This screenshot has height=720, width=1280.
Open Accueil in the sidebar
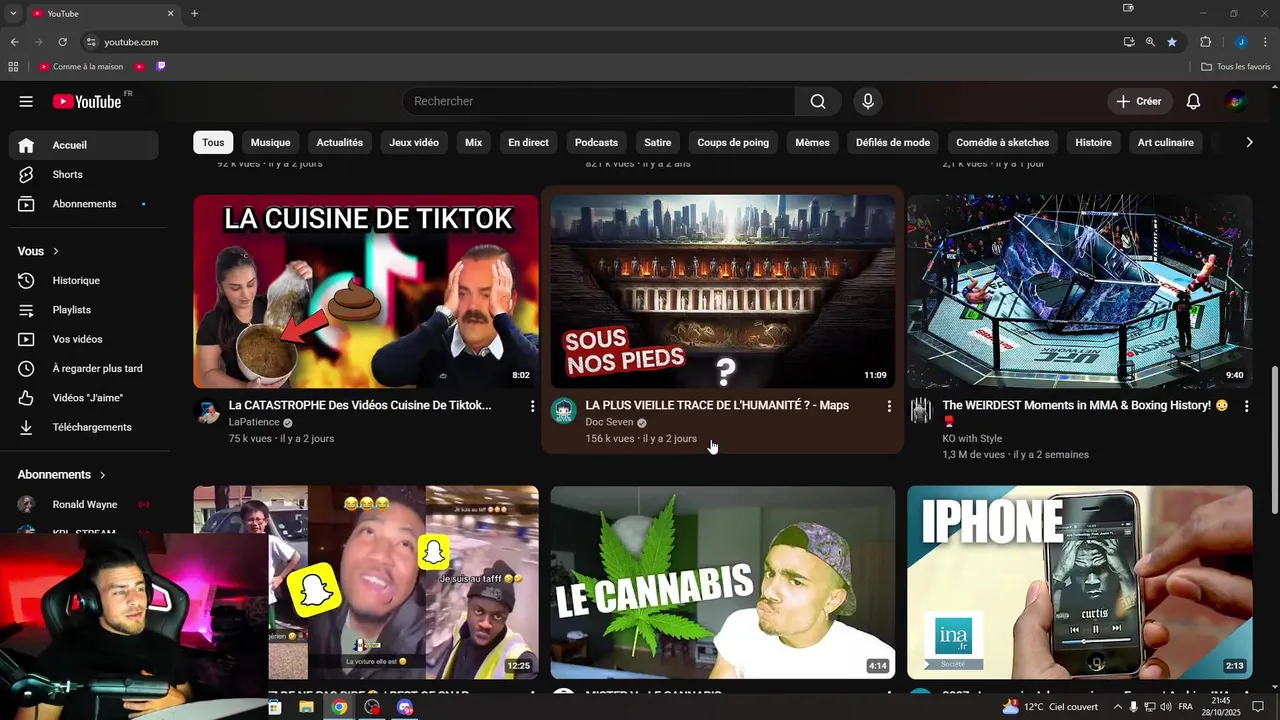coord(84,145)
